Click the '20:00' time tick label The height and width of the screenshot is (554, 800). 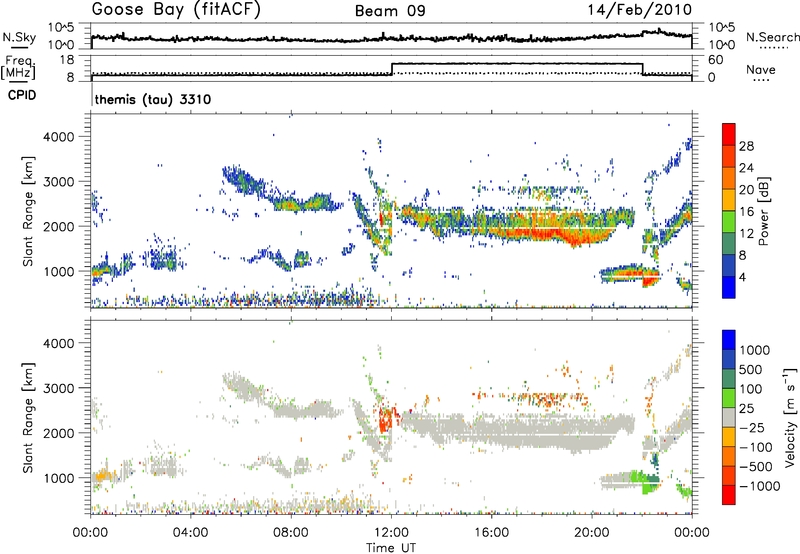click(x=592, y=533)
